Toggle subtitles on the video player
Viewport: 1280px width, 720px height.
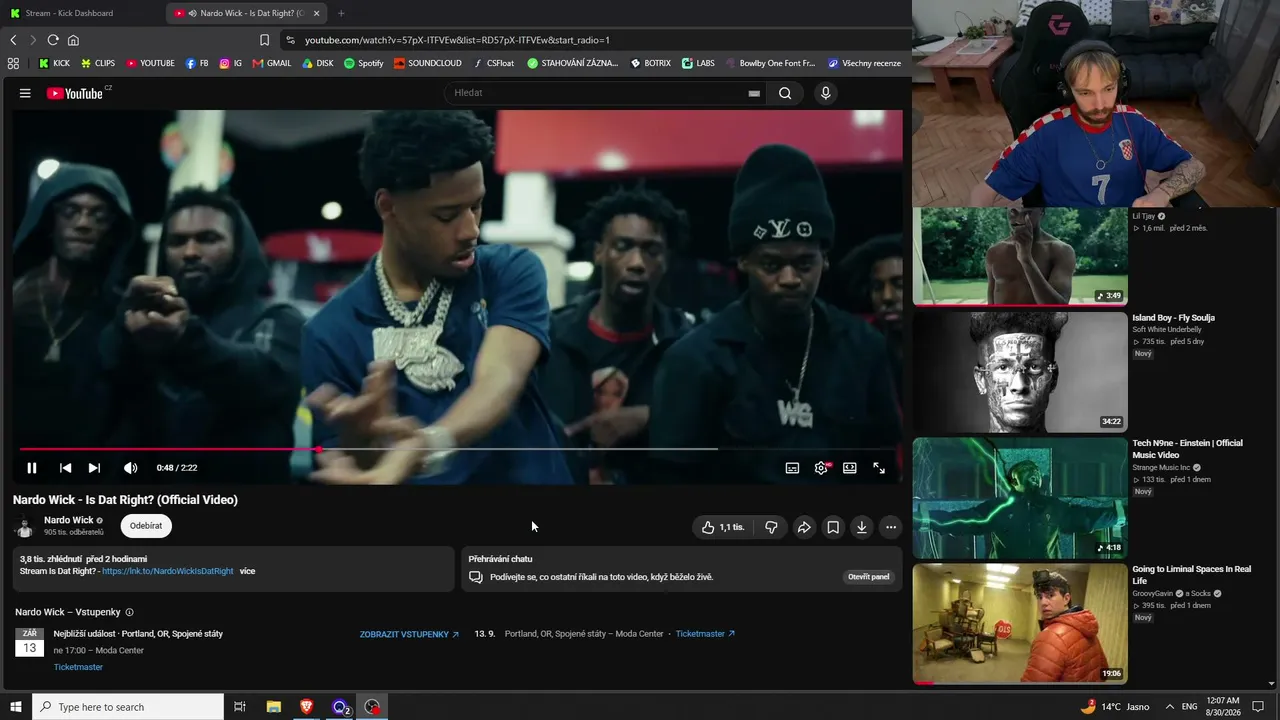click(x=792, y=468)
